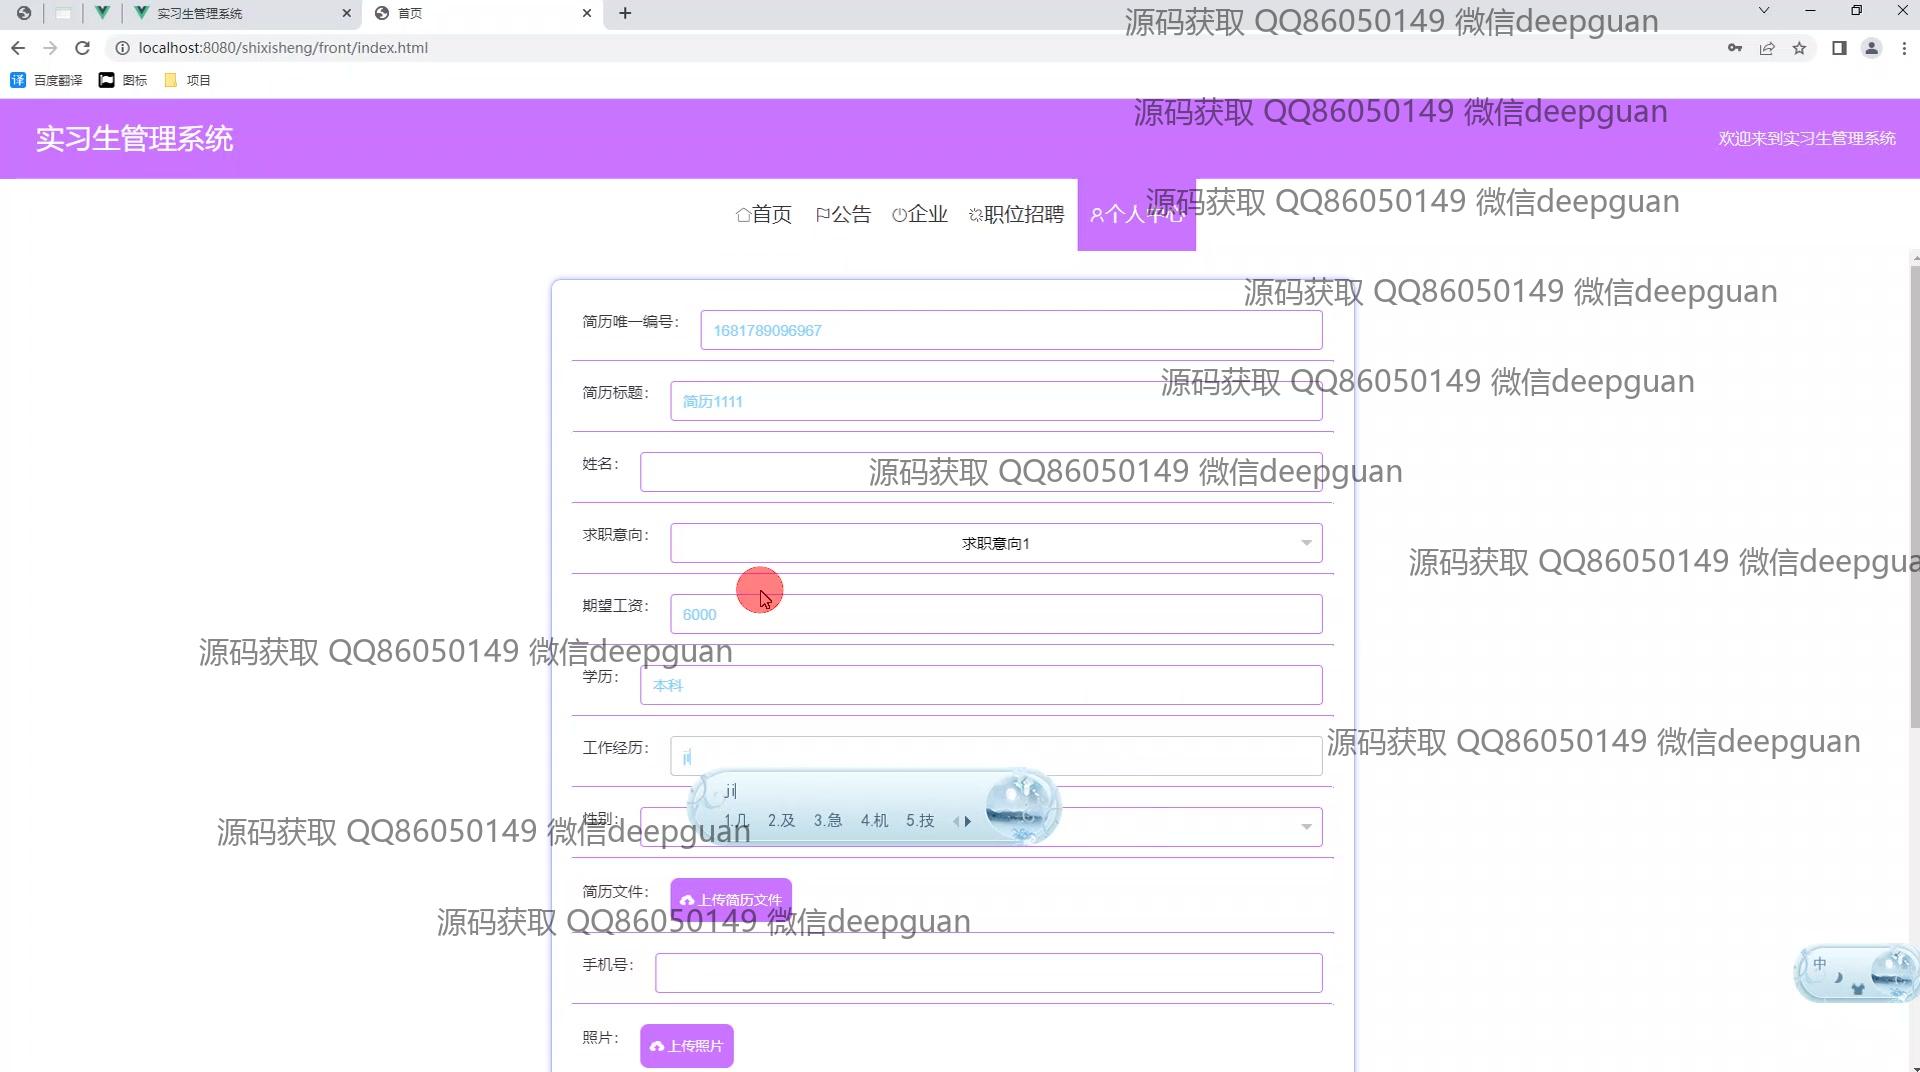Open the 个人中心 menu item
The image size is (1920, 1072).
pyautogui.click(x=1137, y=214)
